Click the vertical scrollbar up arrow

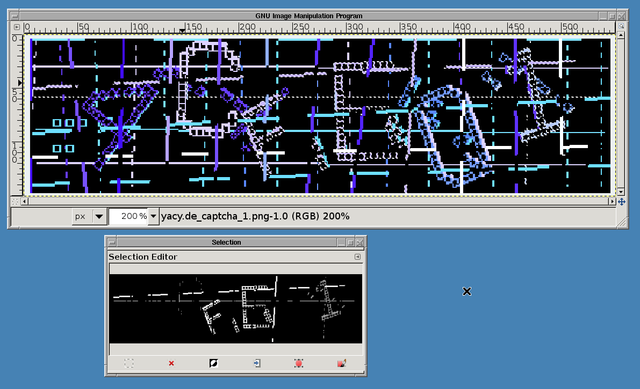(621, 36)
